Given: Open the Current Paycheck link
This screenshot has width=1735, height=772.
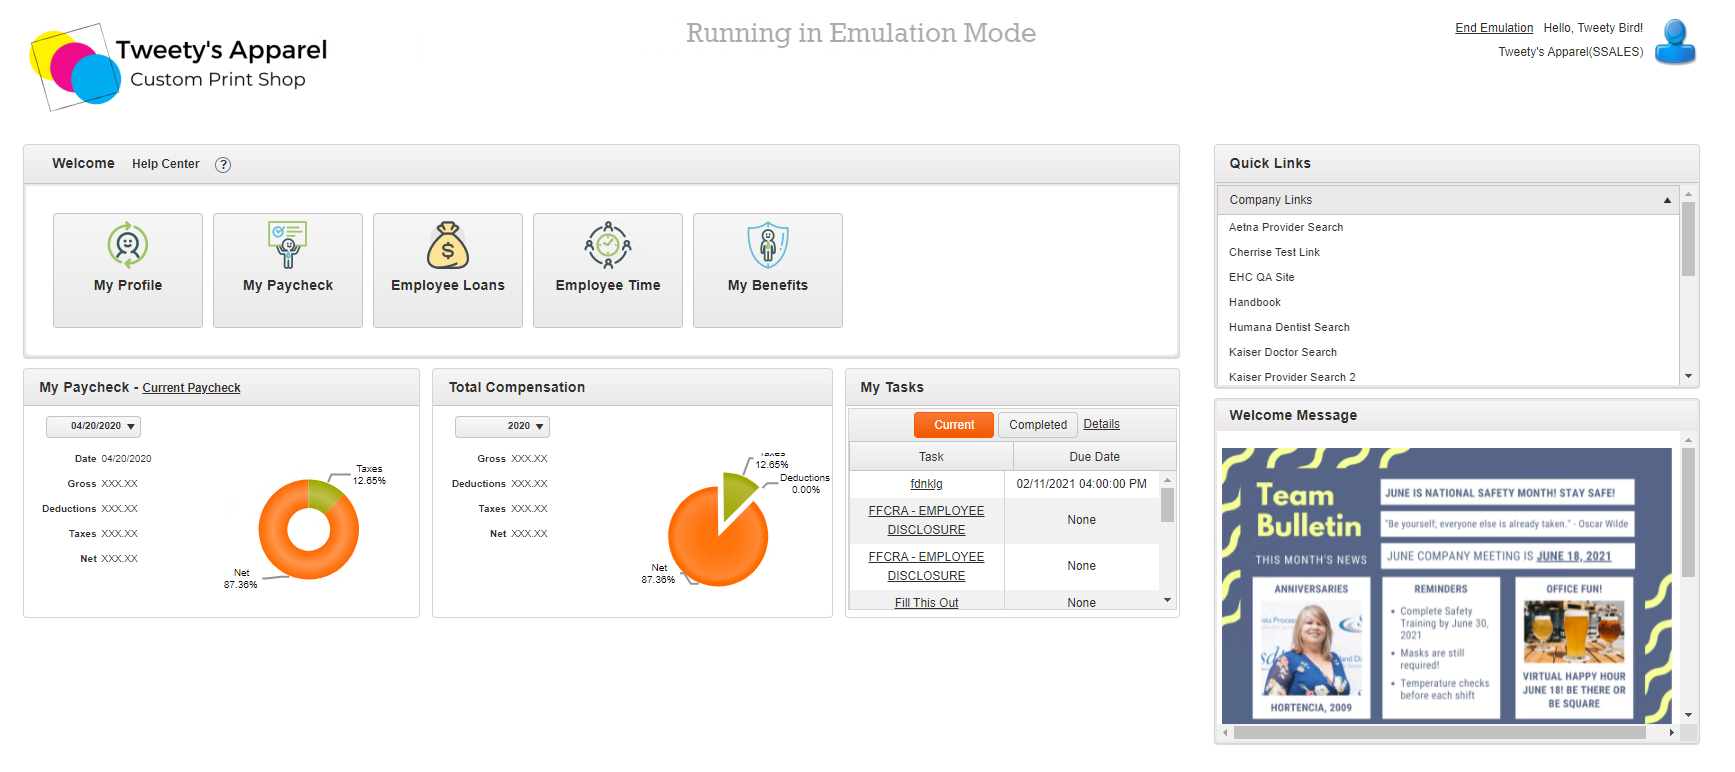Looking at the screenshot, I should pos(191,388).
